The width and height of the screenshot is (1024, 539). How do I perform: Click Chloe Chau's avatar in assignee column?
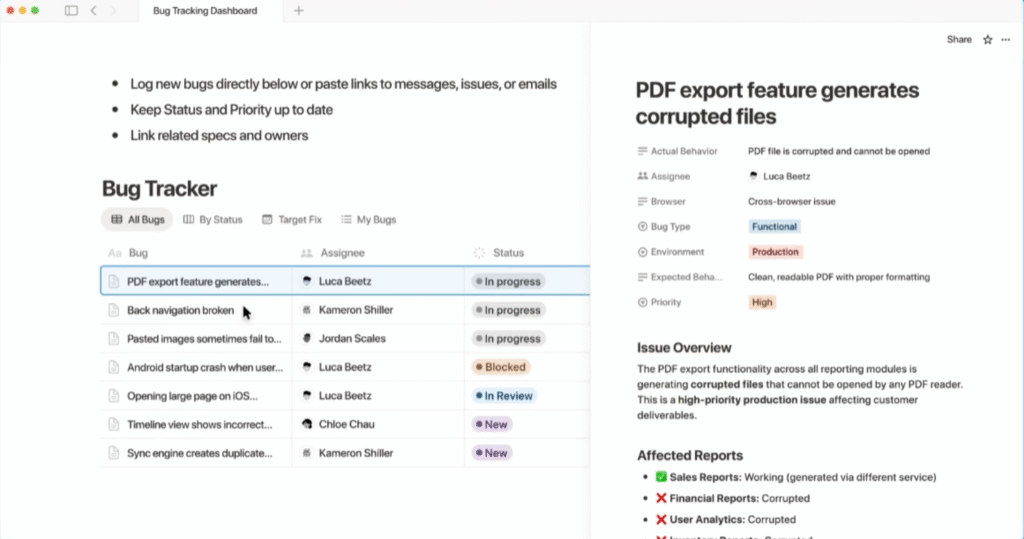307,425
